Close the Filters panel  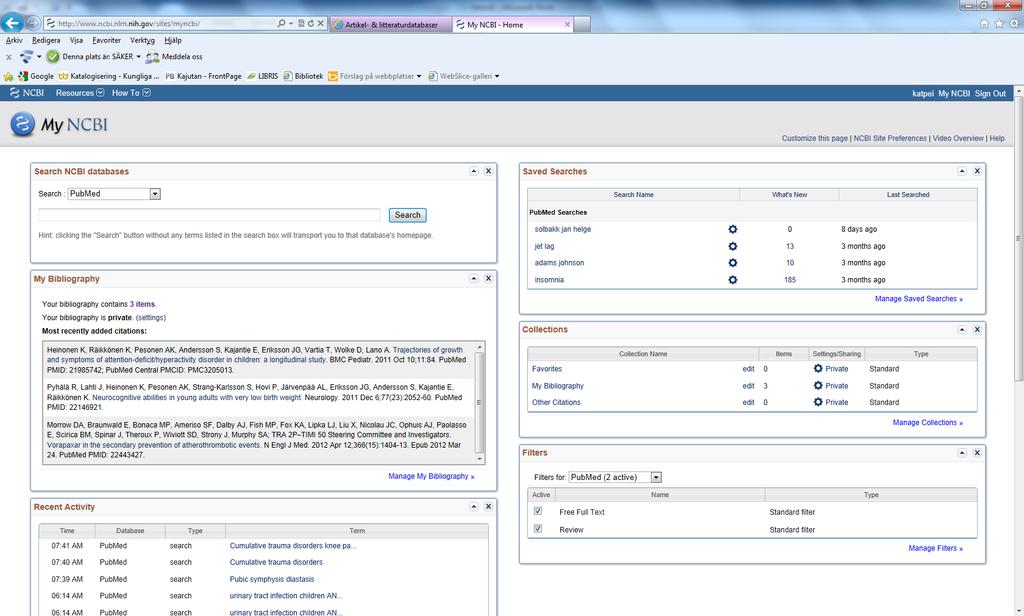coord(977,453)
